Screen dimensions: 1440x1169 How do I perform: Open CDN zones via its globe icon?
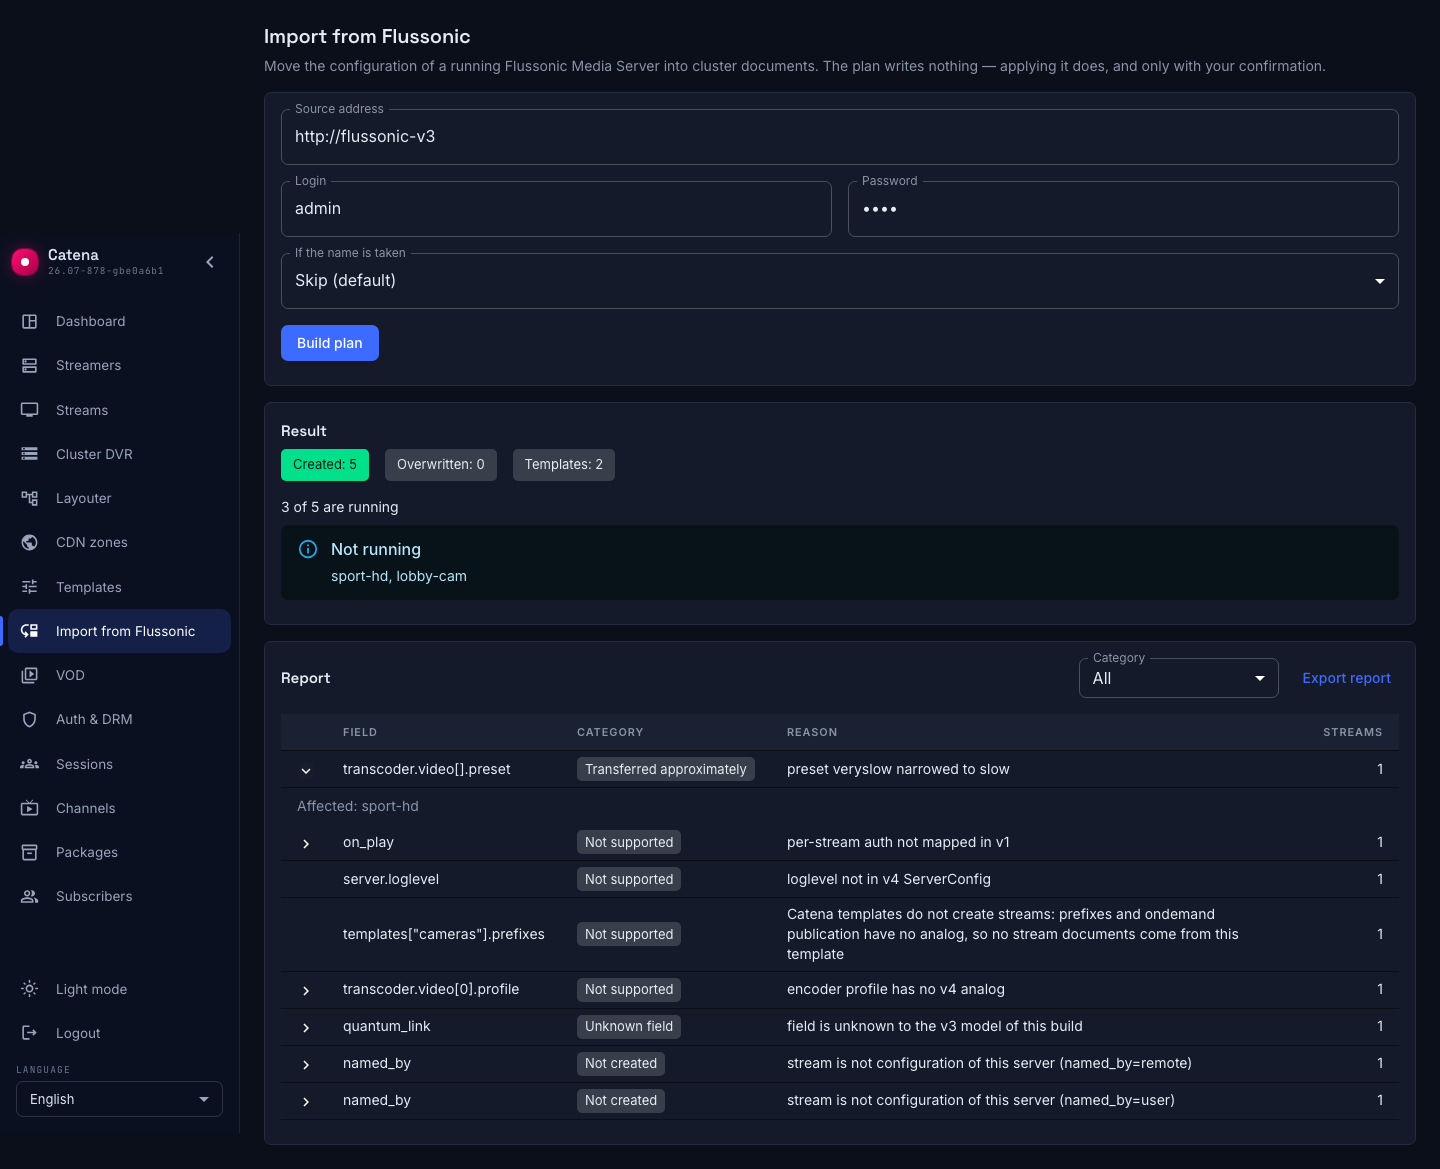[x=30, y=542]
